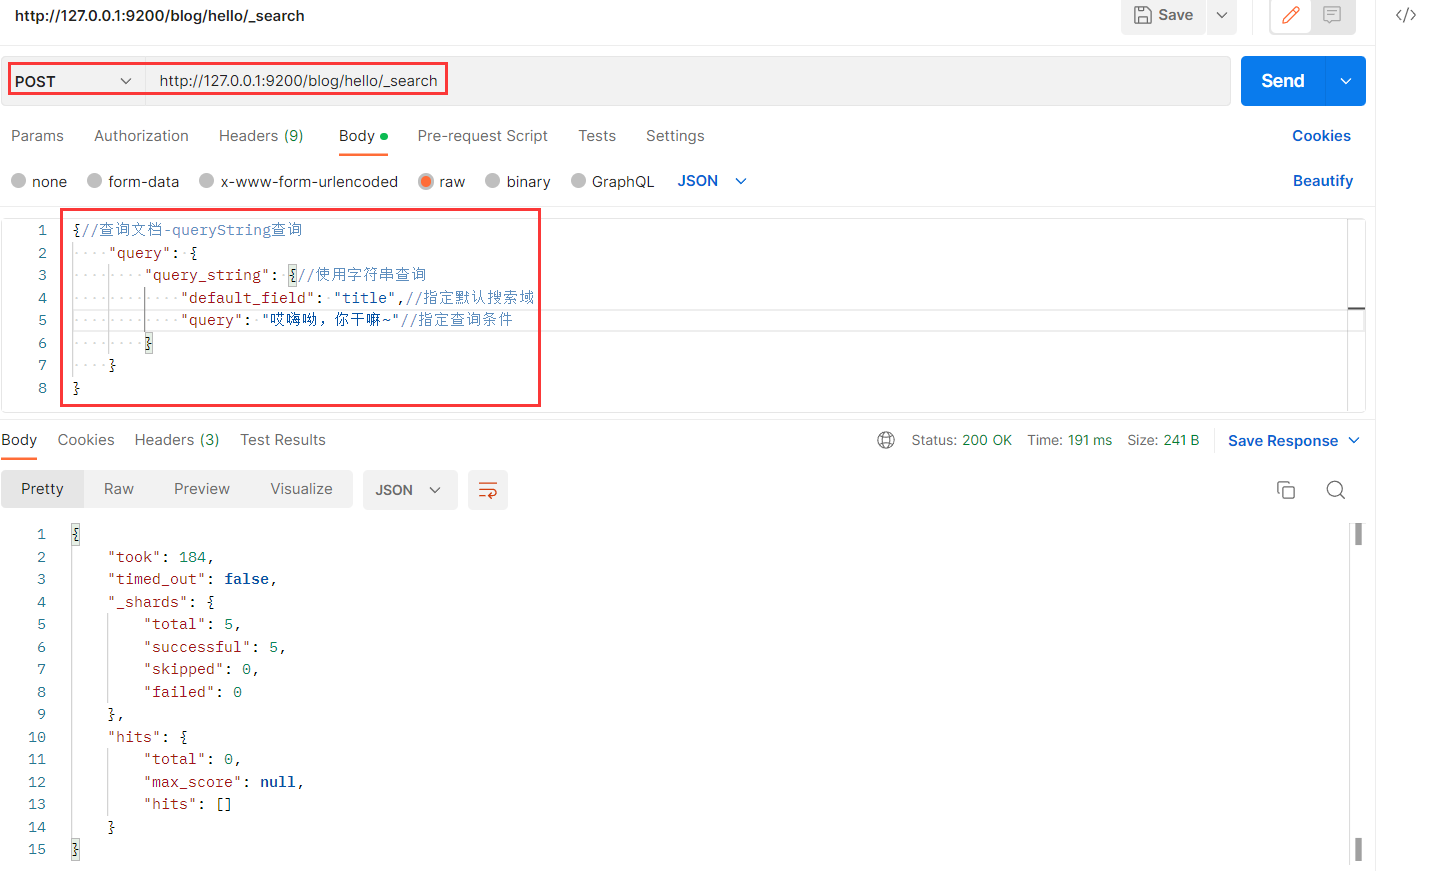Switch to Preview response view
The image size is (1436, 871).
(202, 489)
